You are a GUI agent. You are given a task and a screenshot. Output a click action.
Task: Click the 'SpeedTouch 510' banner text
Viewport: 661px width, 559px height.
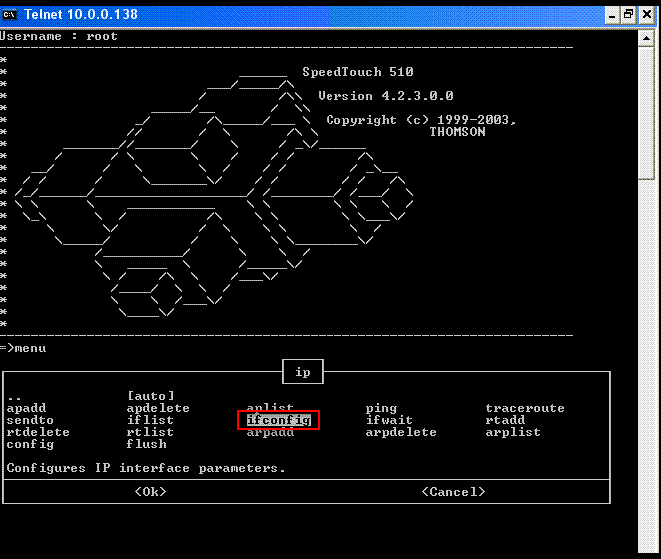358,72
